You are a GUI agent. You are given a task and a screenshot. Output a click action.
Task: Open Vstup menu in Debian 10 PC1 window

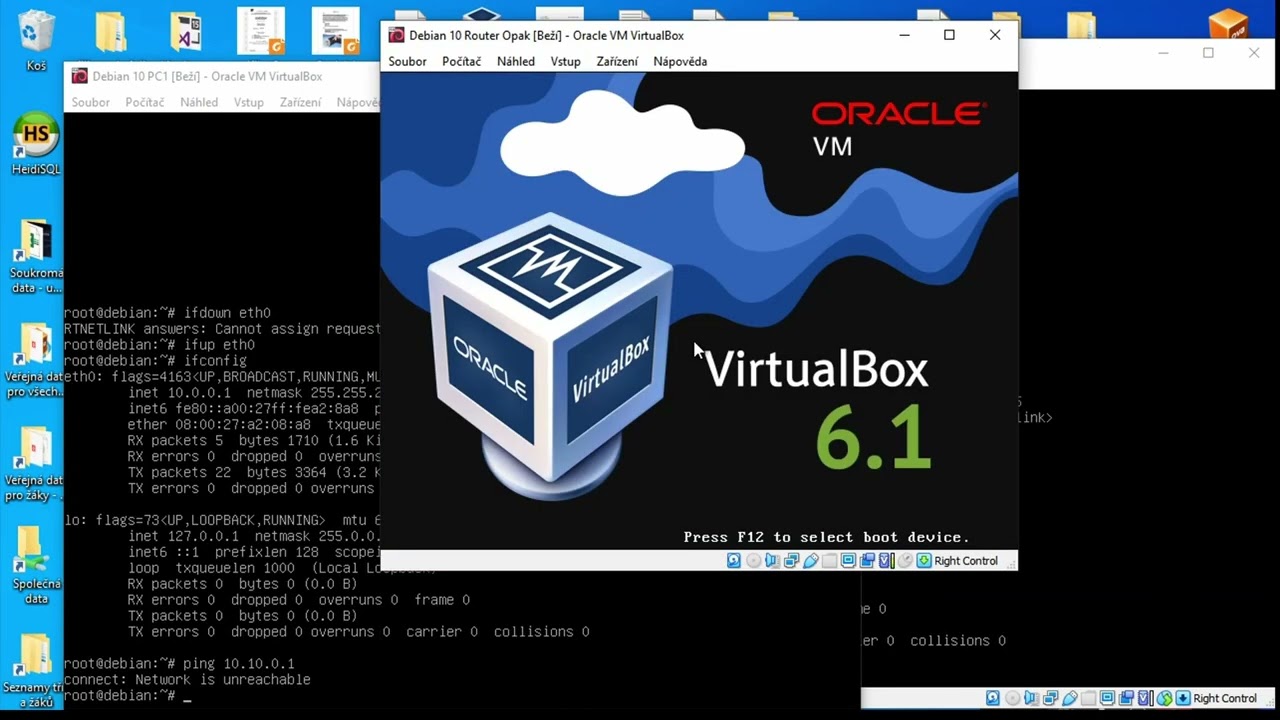coord(248,102)
